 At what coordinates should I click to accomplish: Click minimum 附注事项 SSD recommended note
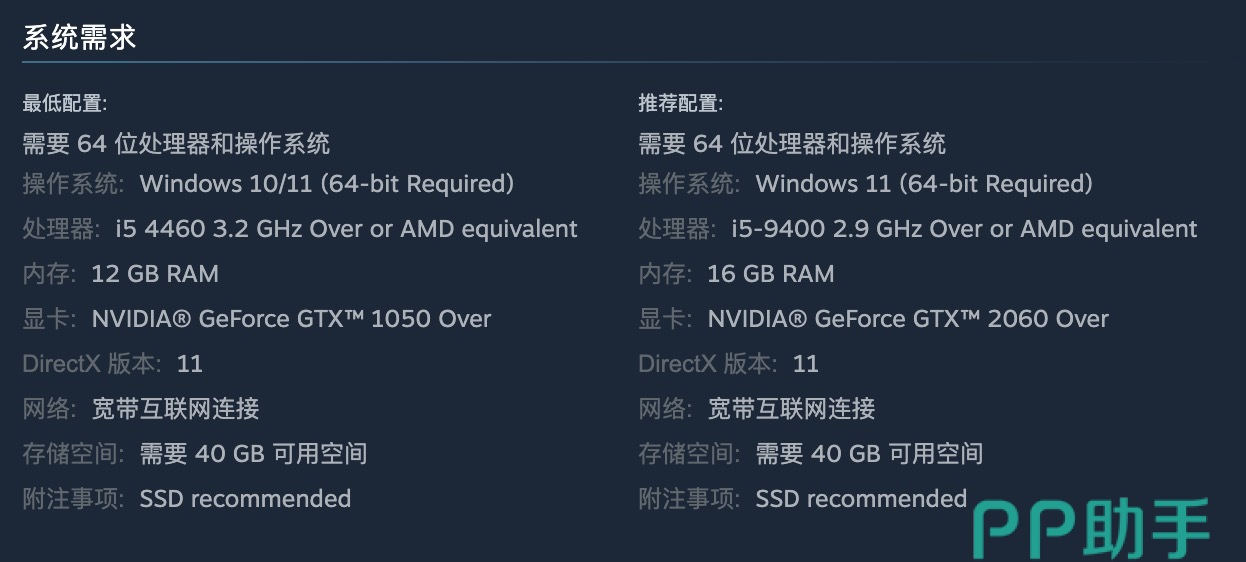pos(245,499)
